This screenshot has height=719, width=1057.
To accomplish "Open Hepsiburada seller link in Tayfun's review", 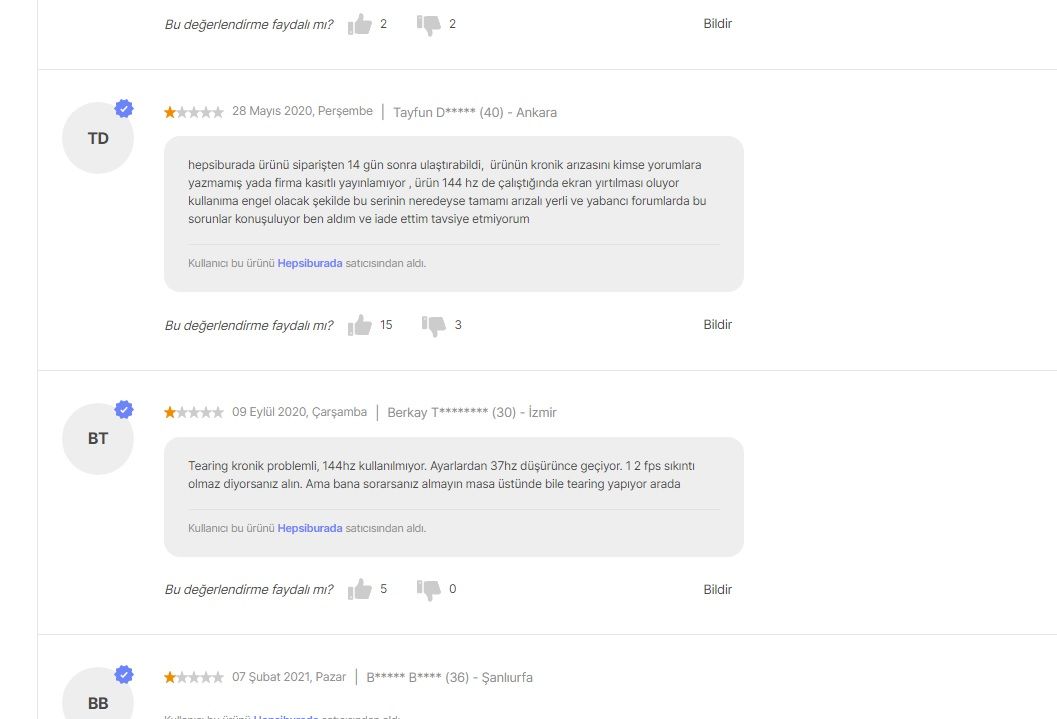I will point(309,263).
